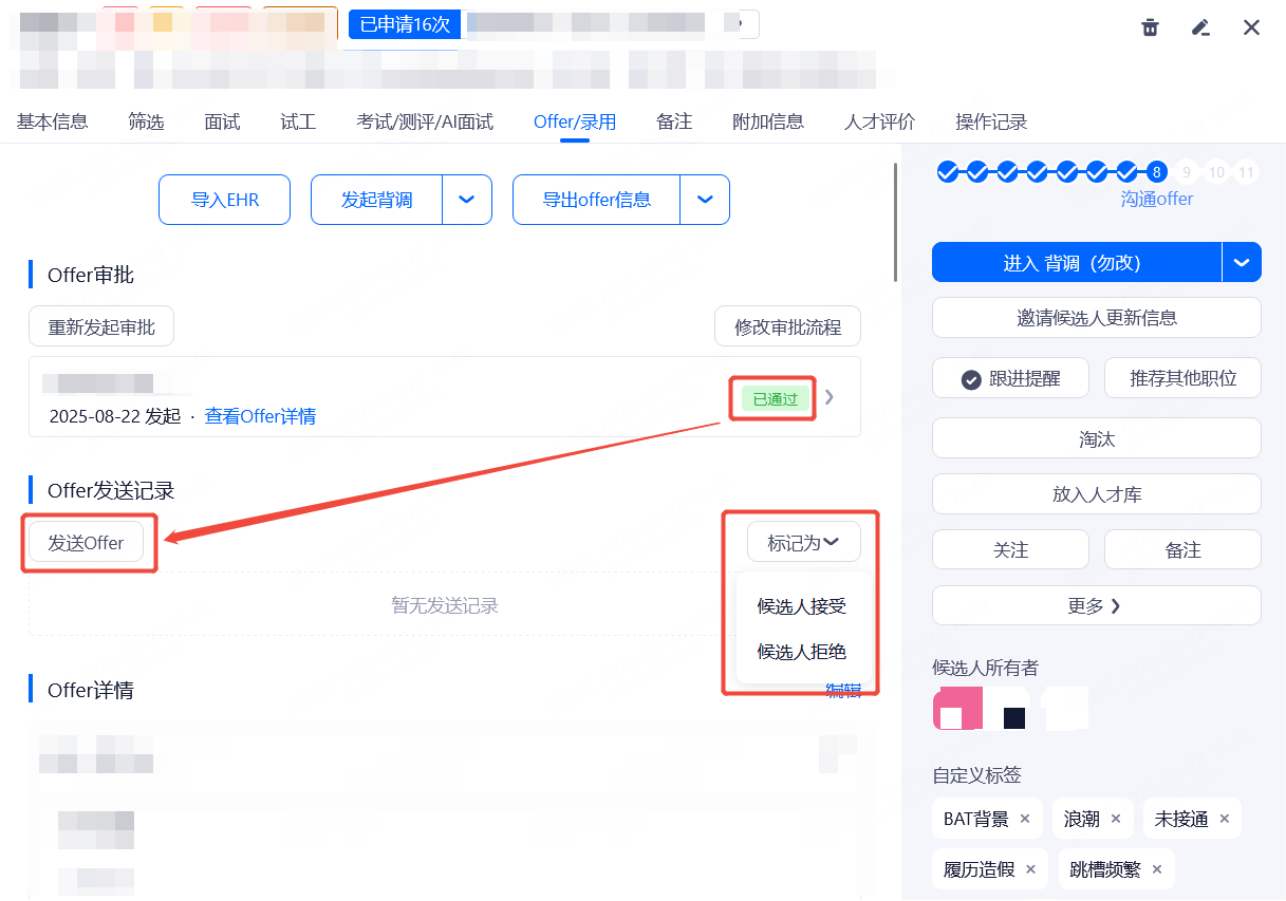Open the 查看Offer详情 link
Image resolution: width=1286 pixels, height=901 pixels.
[x=260, y=416]
